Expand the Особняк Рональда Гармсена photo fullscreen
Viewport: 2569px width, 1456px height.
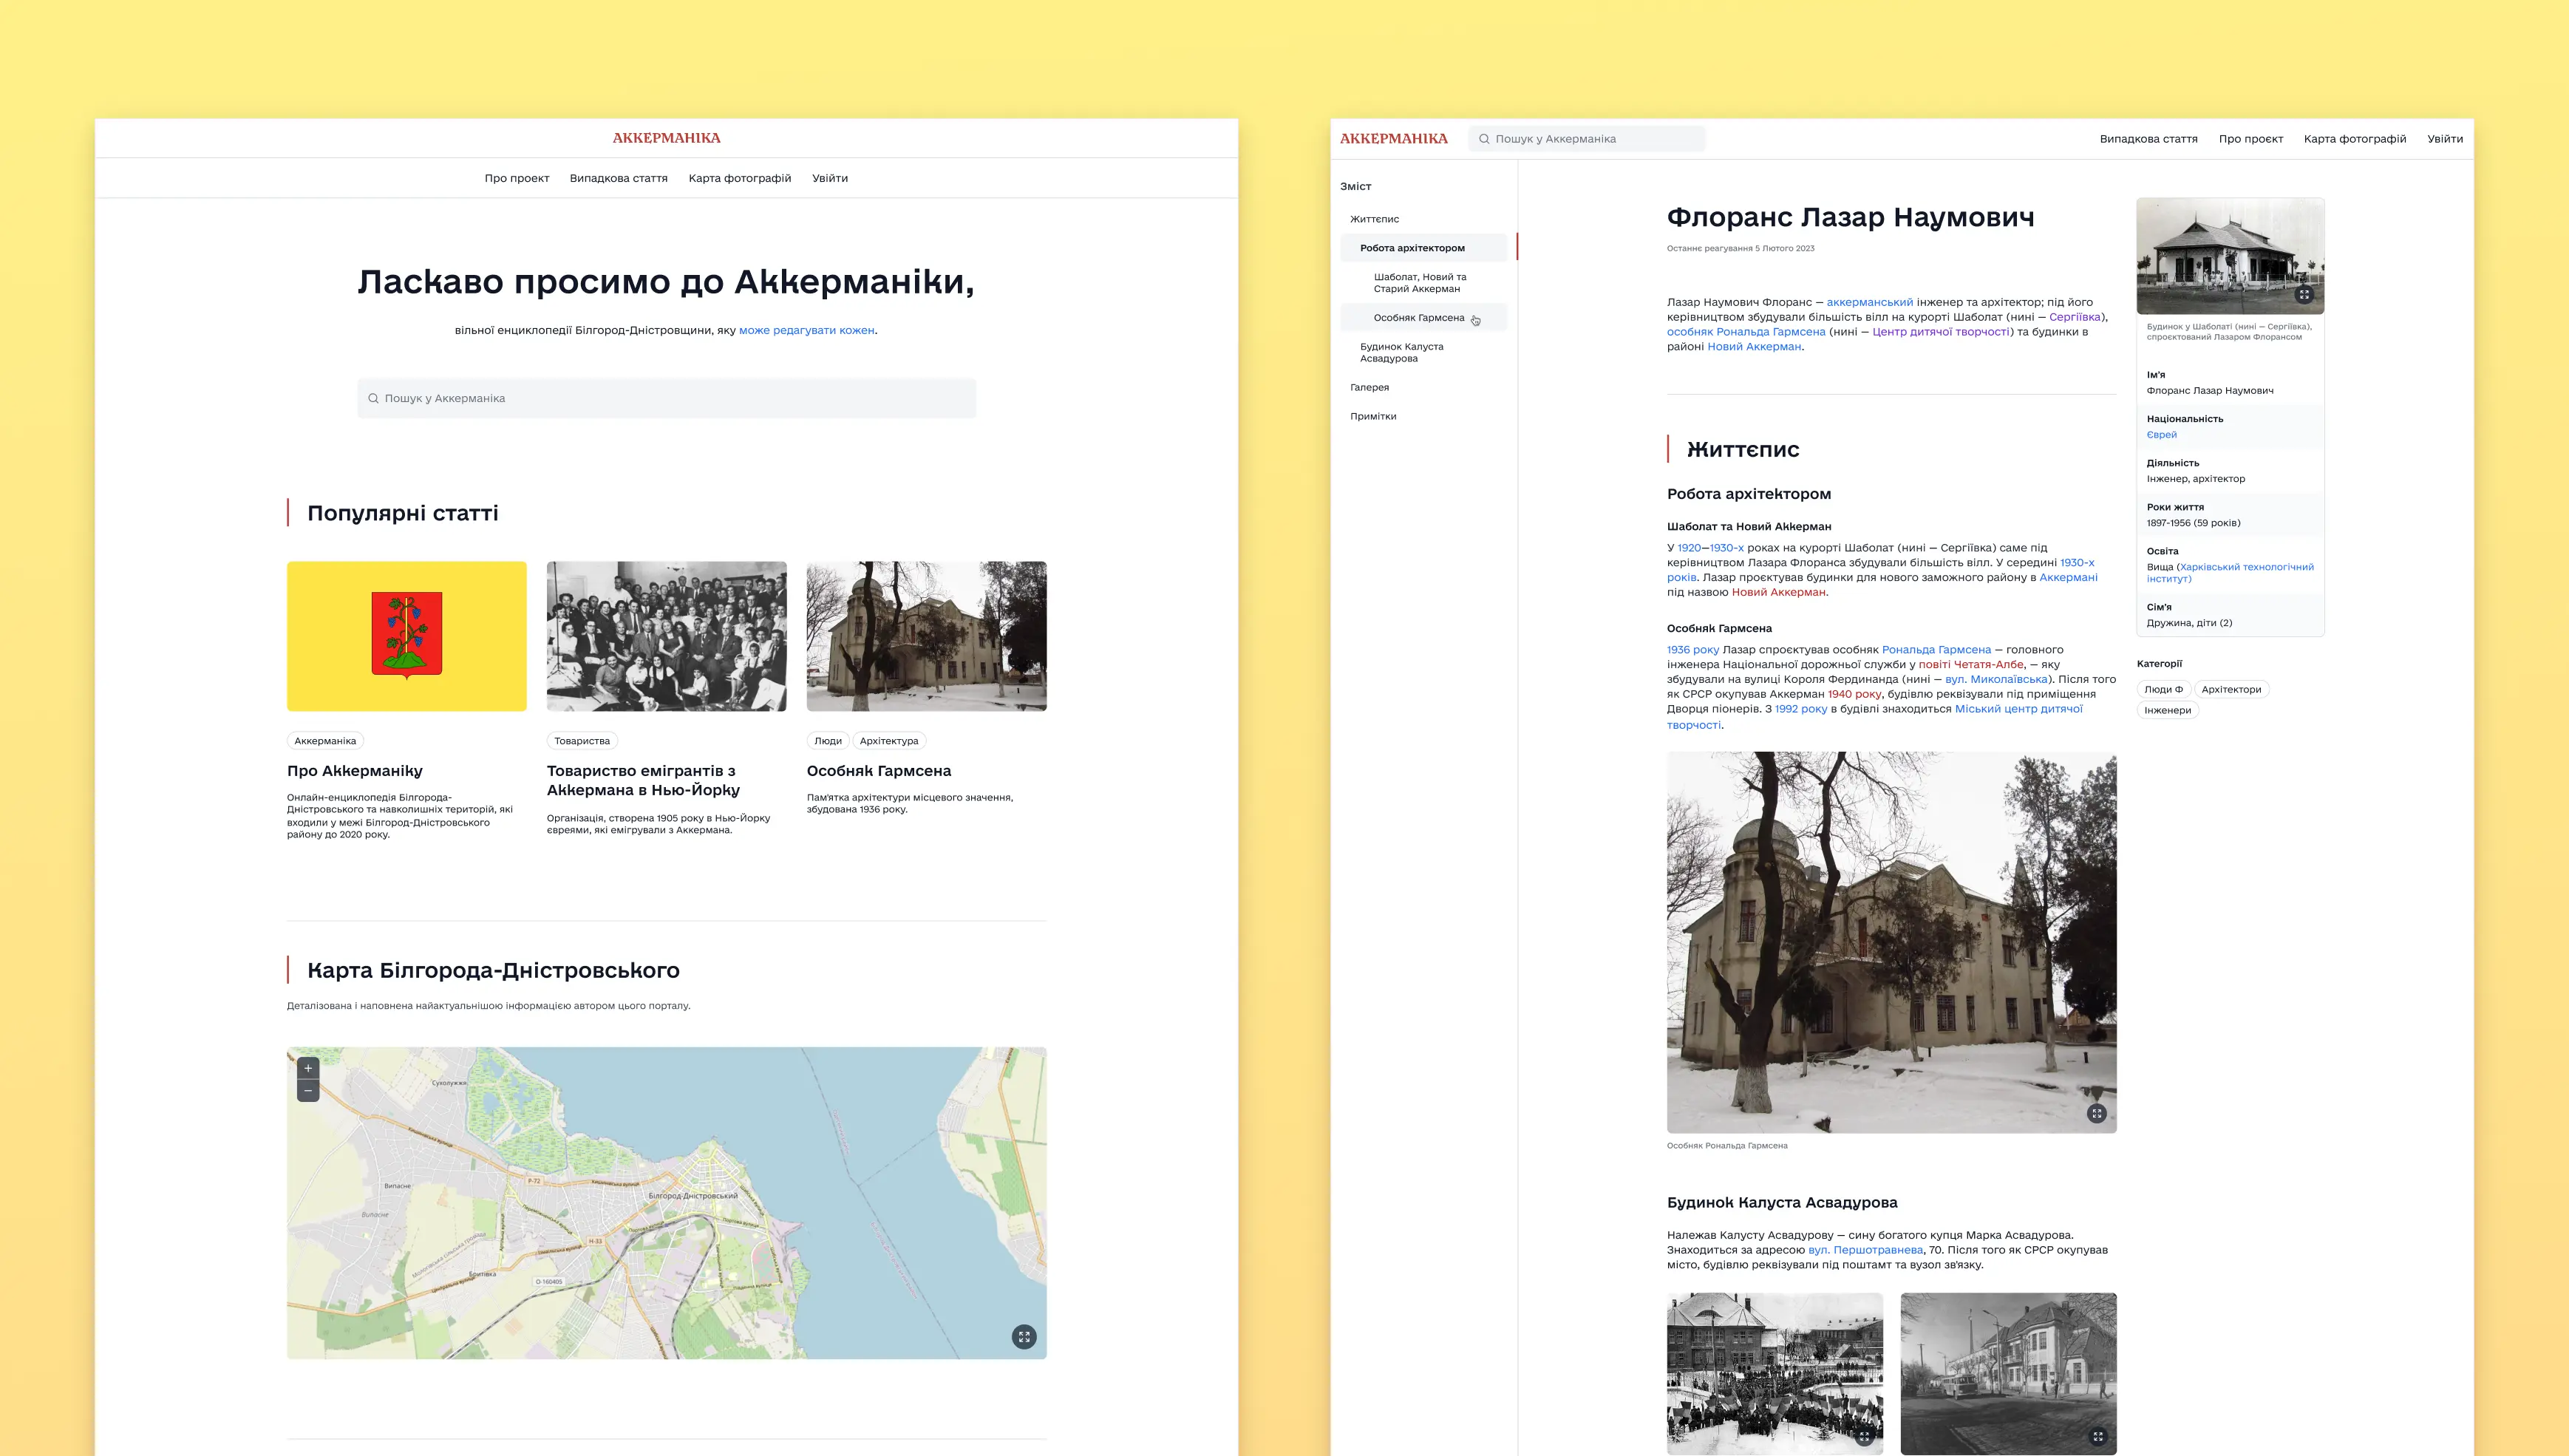[x=2097, y=1113]
